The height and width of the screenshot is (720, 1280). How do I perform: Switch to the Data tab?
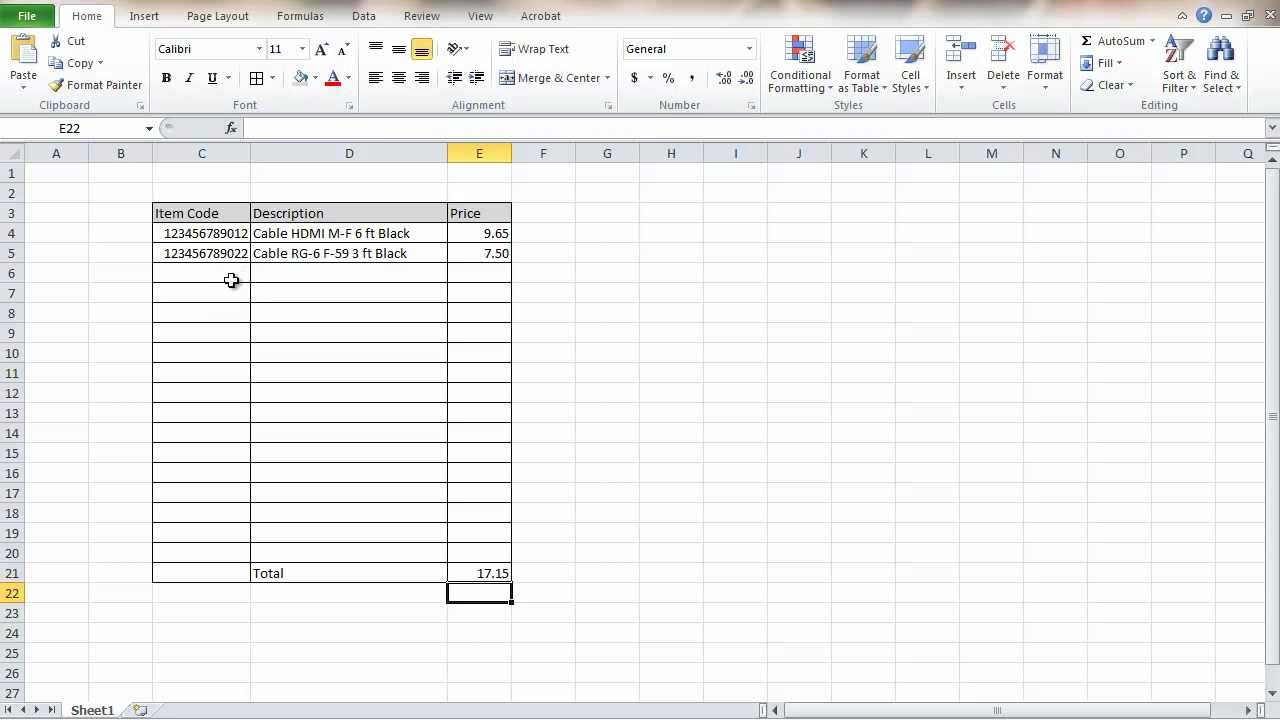pos(364,16)
